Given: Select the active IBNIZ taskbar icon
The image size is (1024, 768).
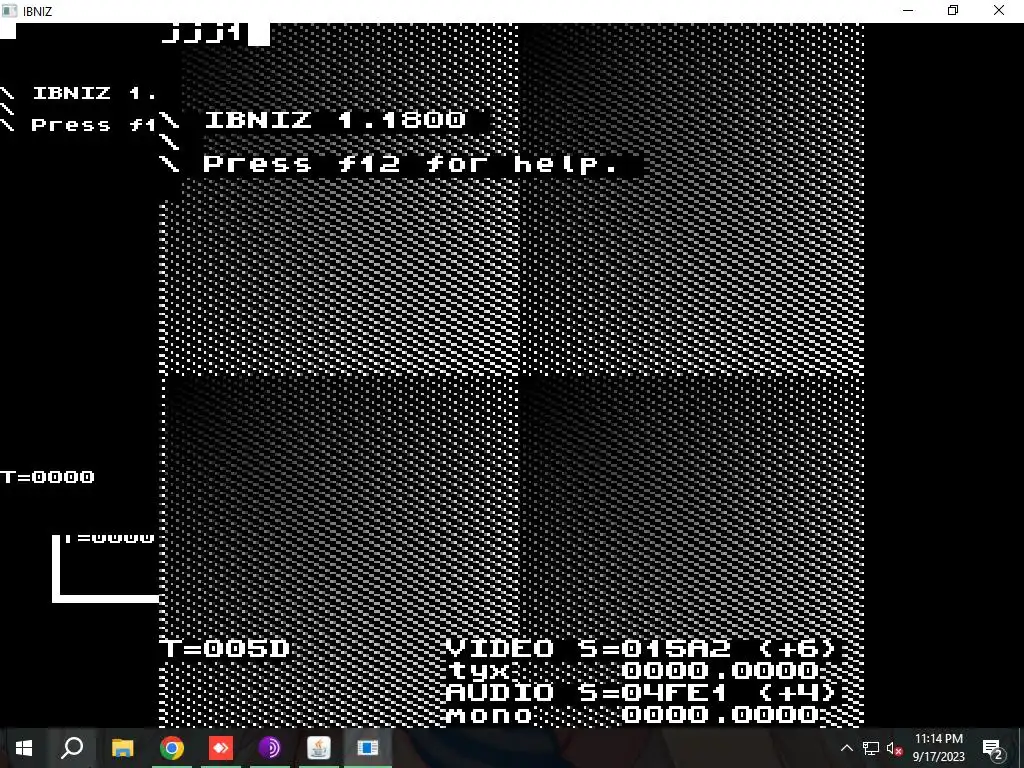Looking at the screenshot, I should 368,748.
